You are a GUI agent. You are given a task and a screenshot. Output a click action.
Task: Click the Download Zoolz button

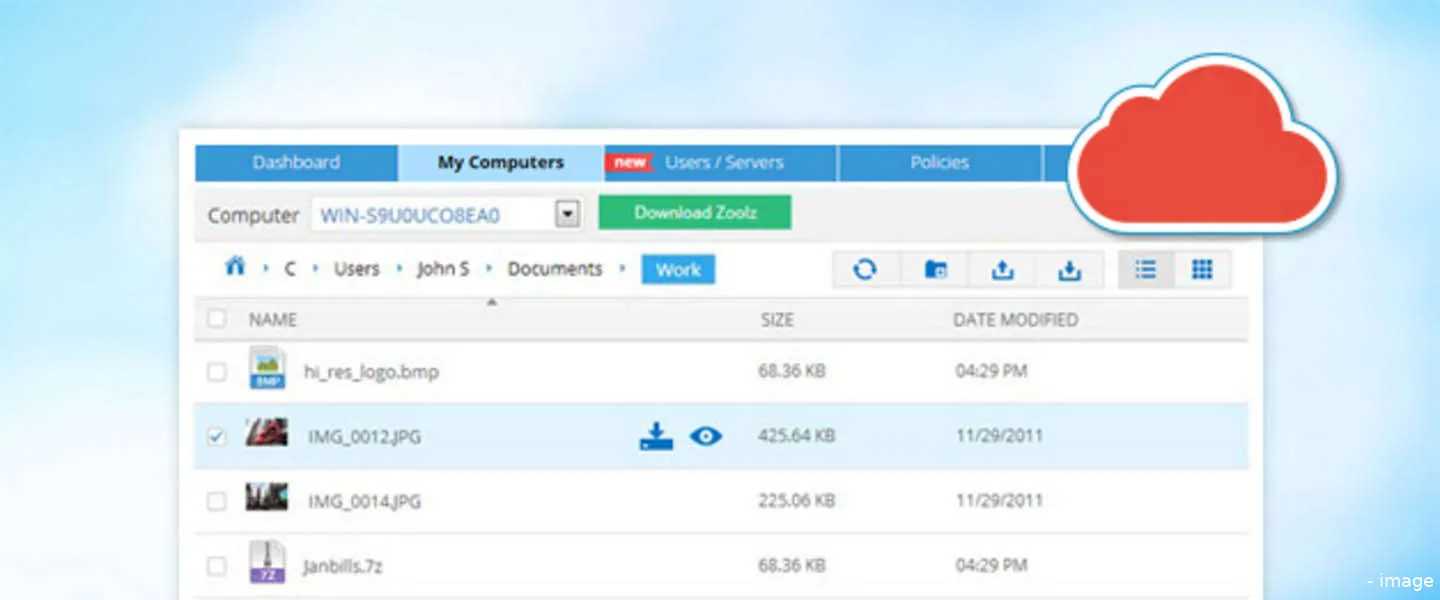point(694,213)
